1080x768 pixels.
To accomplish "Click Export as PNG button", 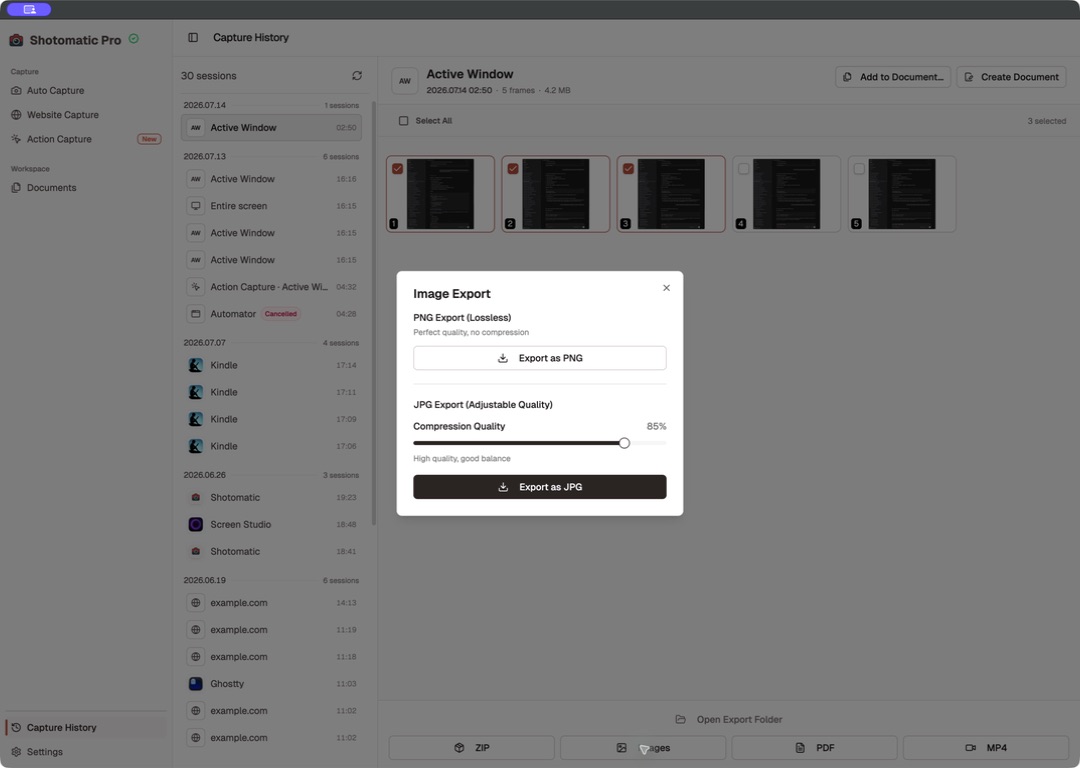I will (539, 358).
